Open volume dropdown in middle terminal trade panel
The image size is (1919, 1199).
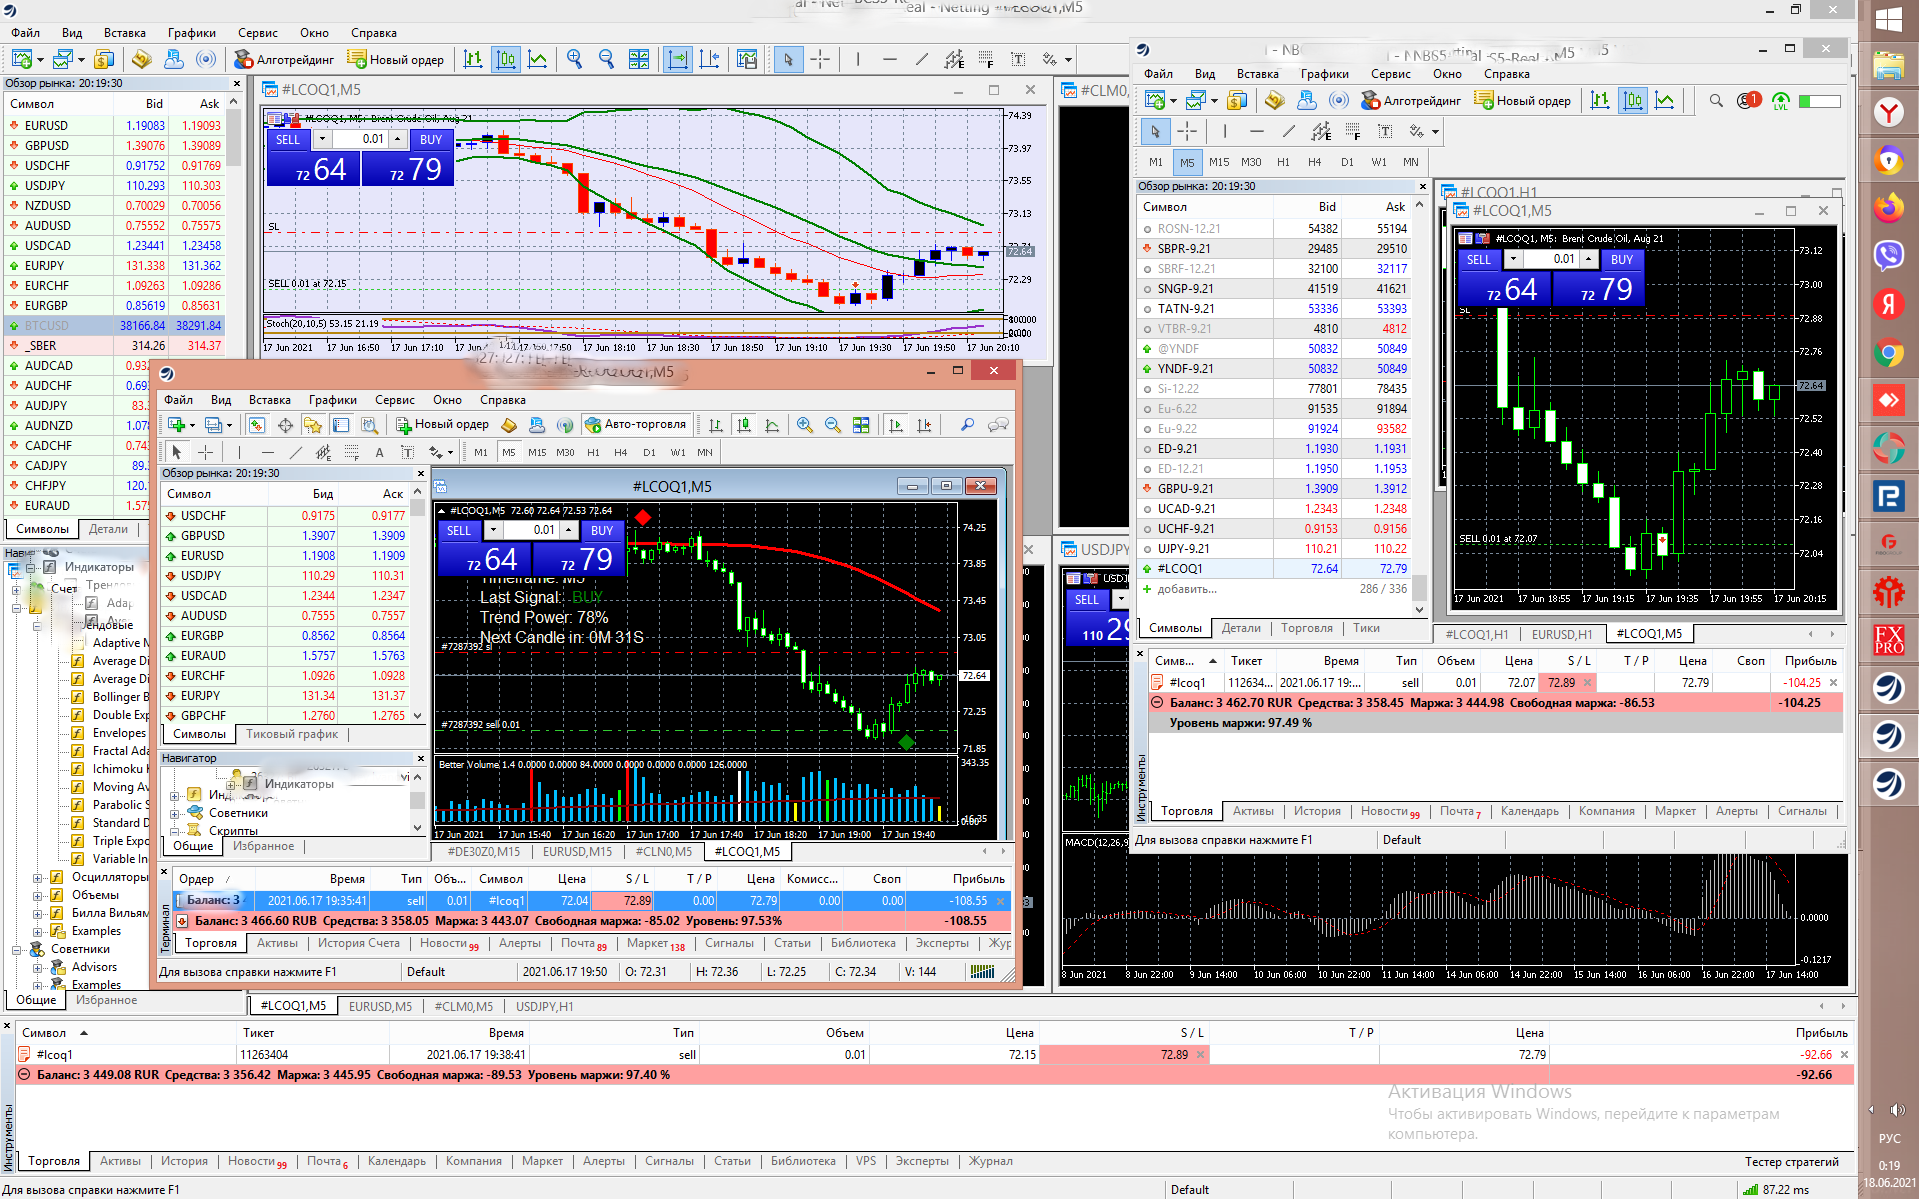493,530
